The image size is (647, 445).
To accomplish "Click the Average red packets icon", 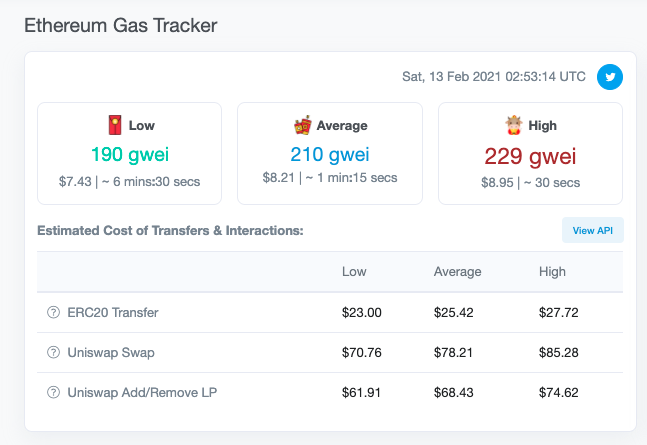I will point(302,125).
